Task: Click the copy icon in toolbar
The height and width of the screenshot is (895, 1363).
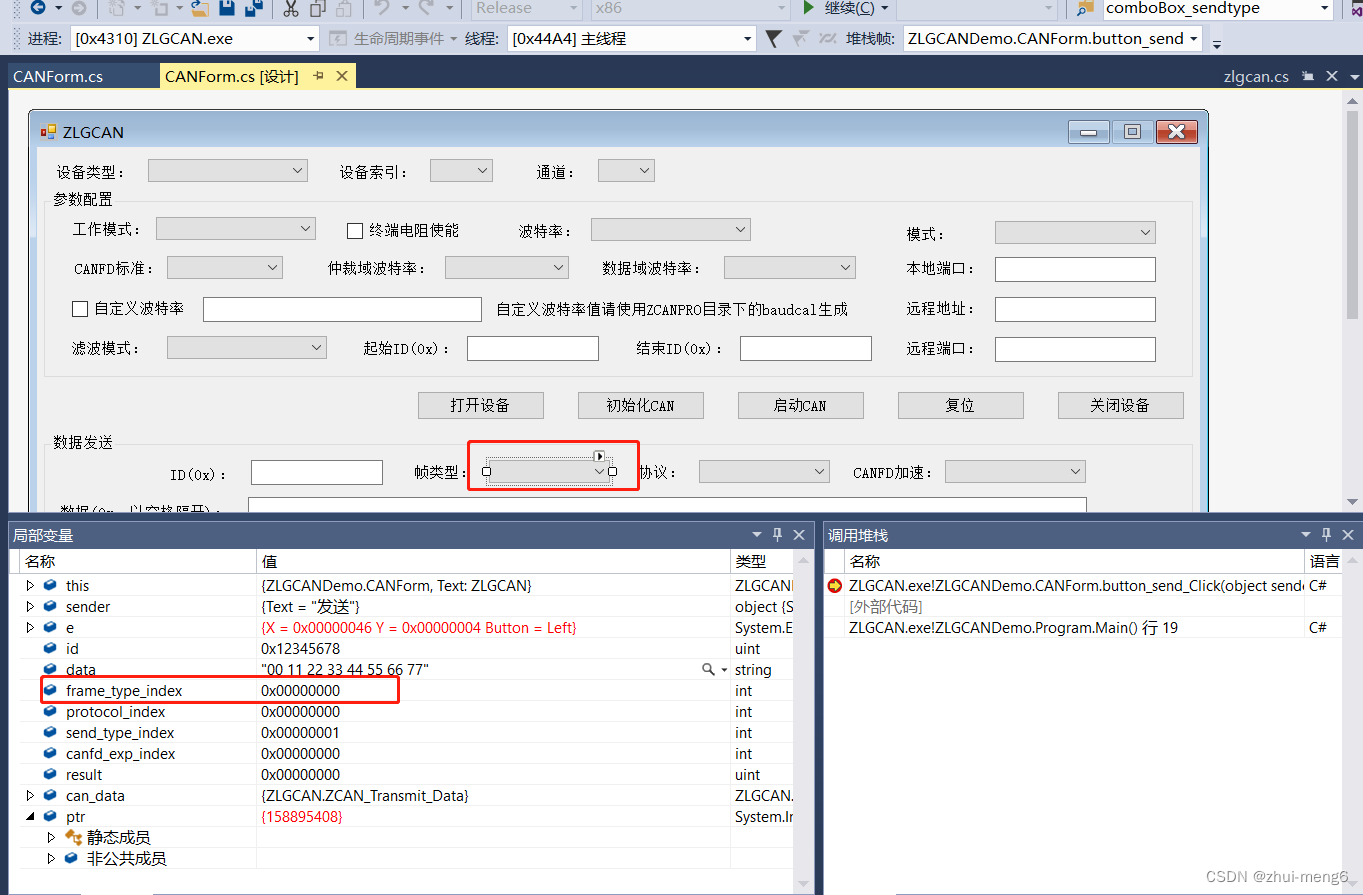Action: (317, 8)
